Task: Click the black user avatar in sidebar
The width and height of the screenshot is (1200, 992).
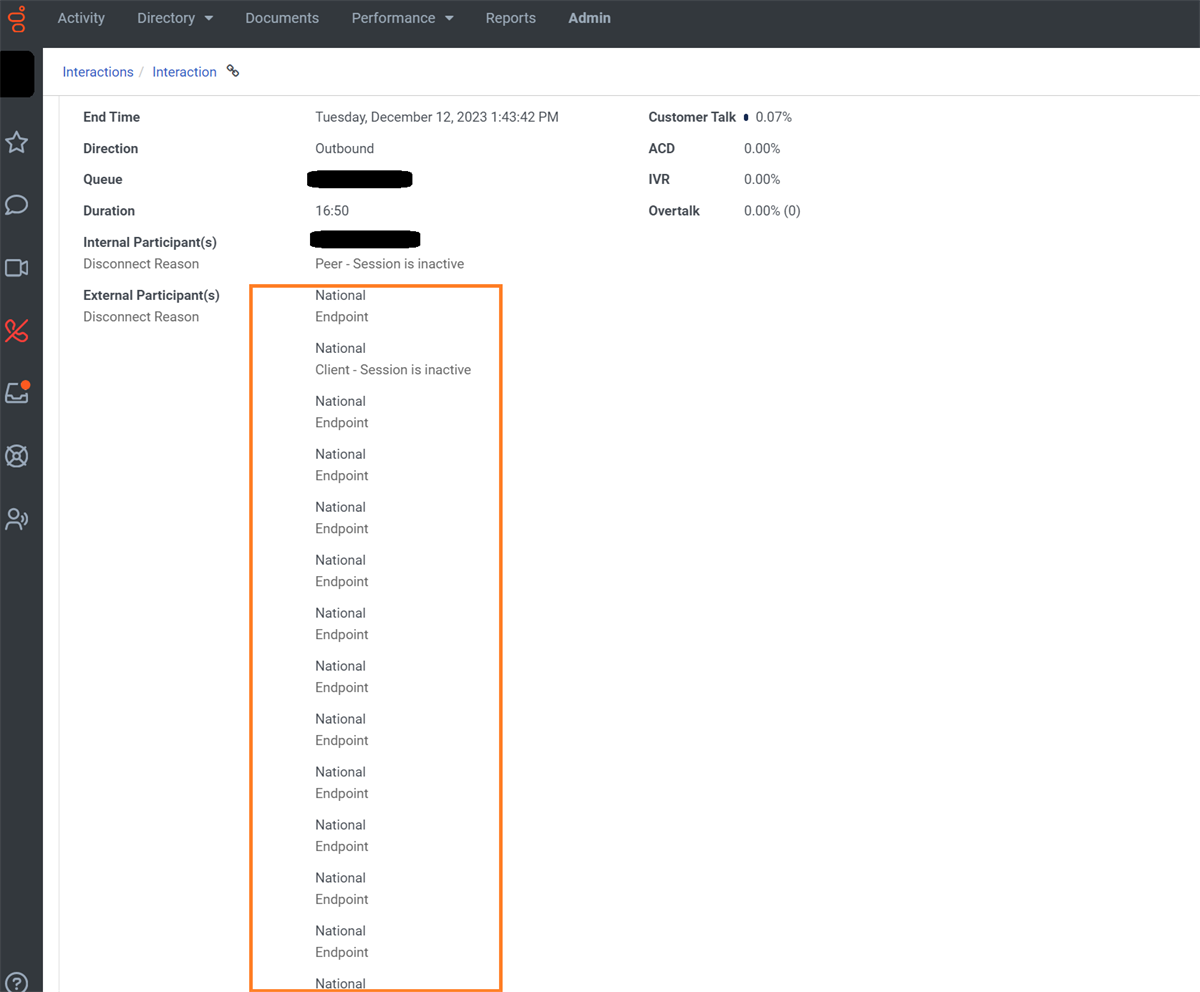Action: (17, 74)
